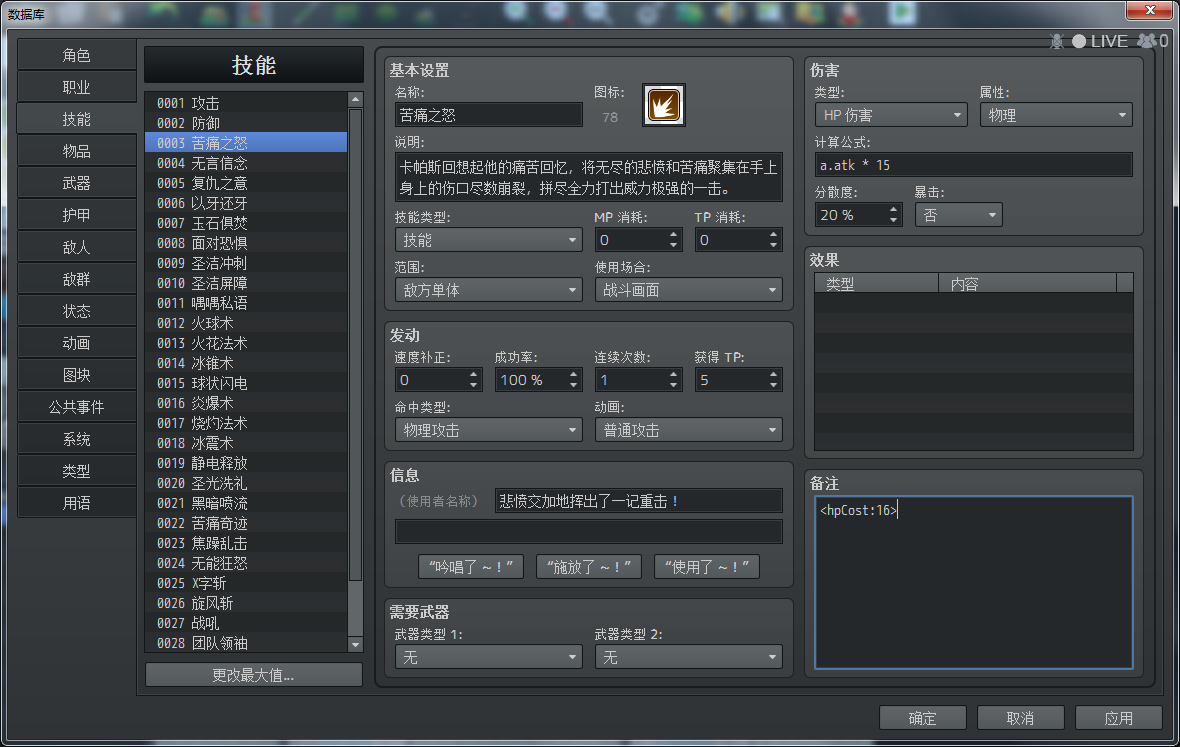Open the 角色 database tab
This screenshot has width=1180, height=747.
[x=76, y=56]
